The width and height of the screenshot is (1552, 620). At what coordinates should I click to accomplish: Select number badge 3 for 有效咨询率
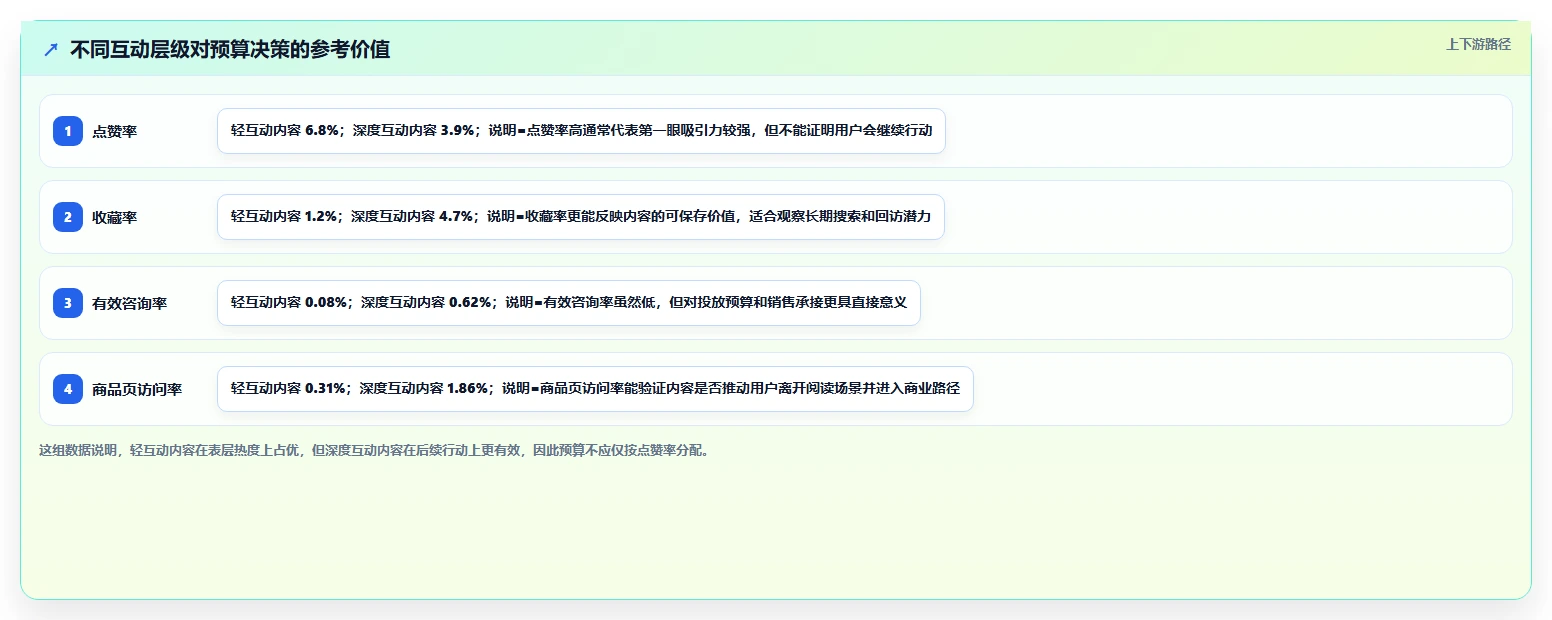pos(68,303)
